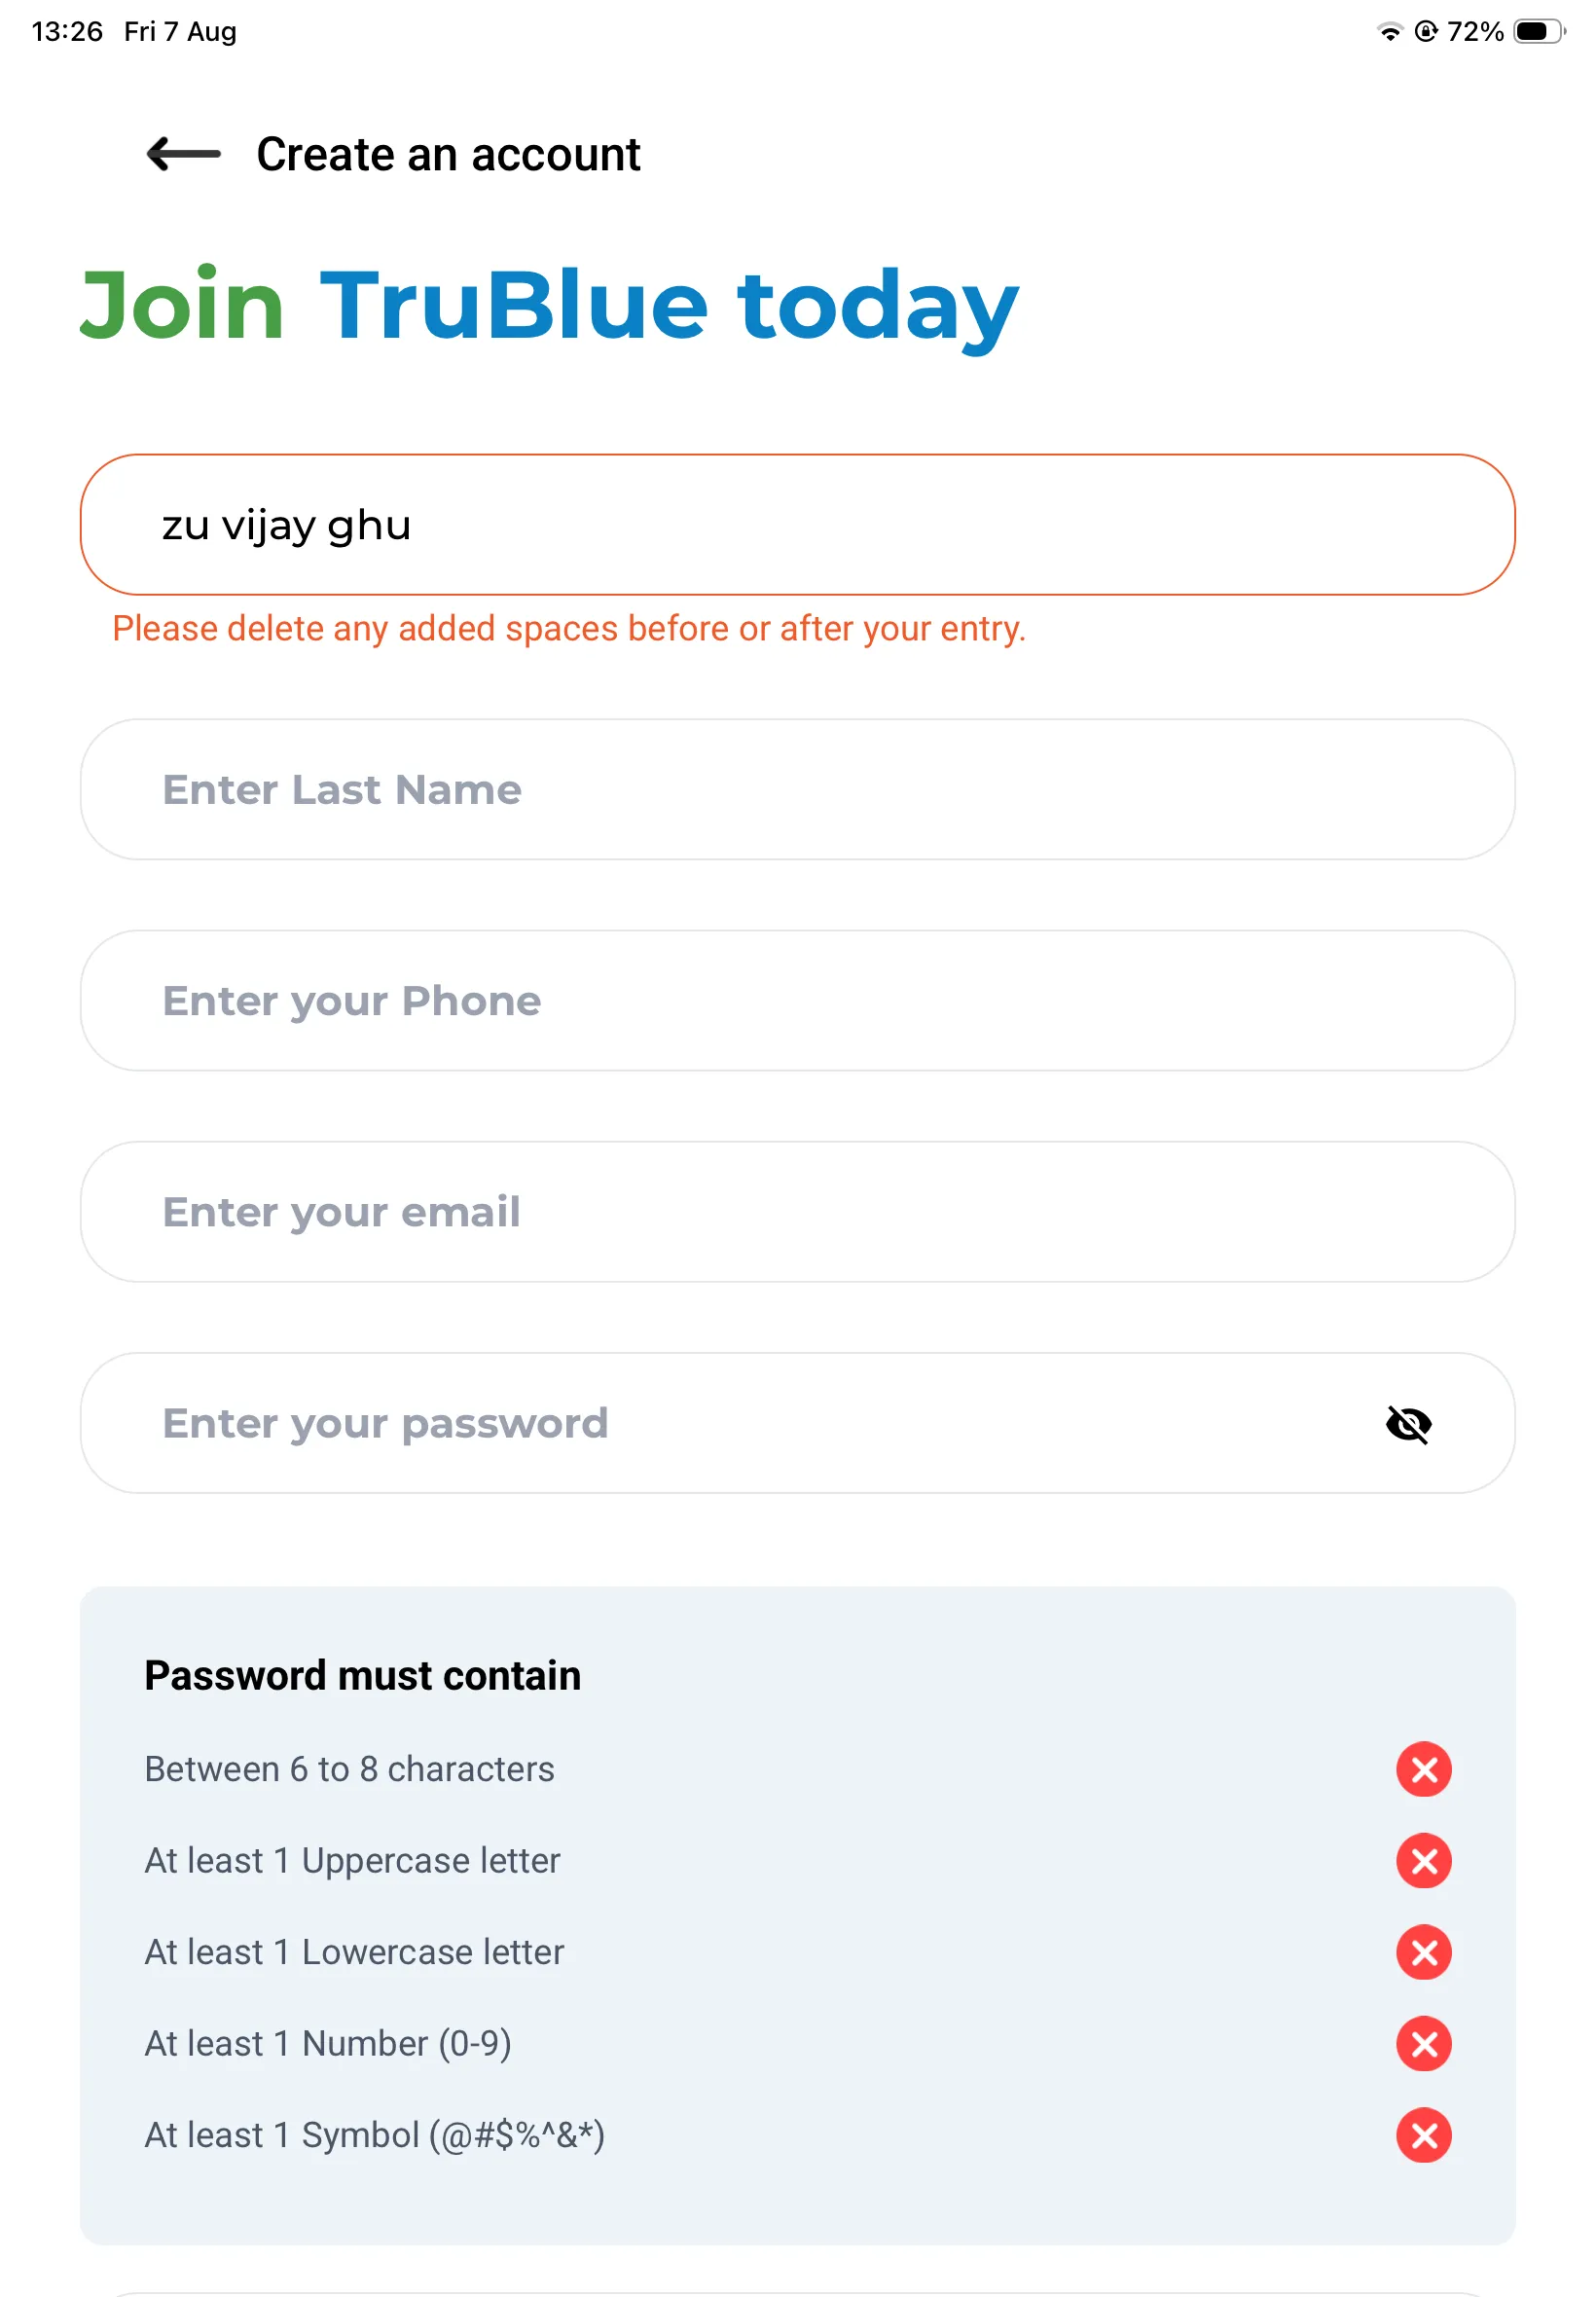Click the Create an account header title
This screenshot has width=1596, height=2297.
pyautogui.click(x=448, y=155)
